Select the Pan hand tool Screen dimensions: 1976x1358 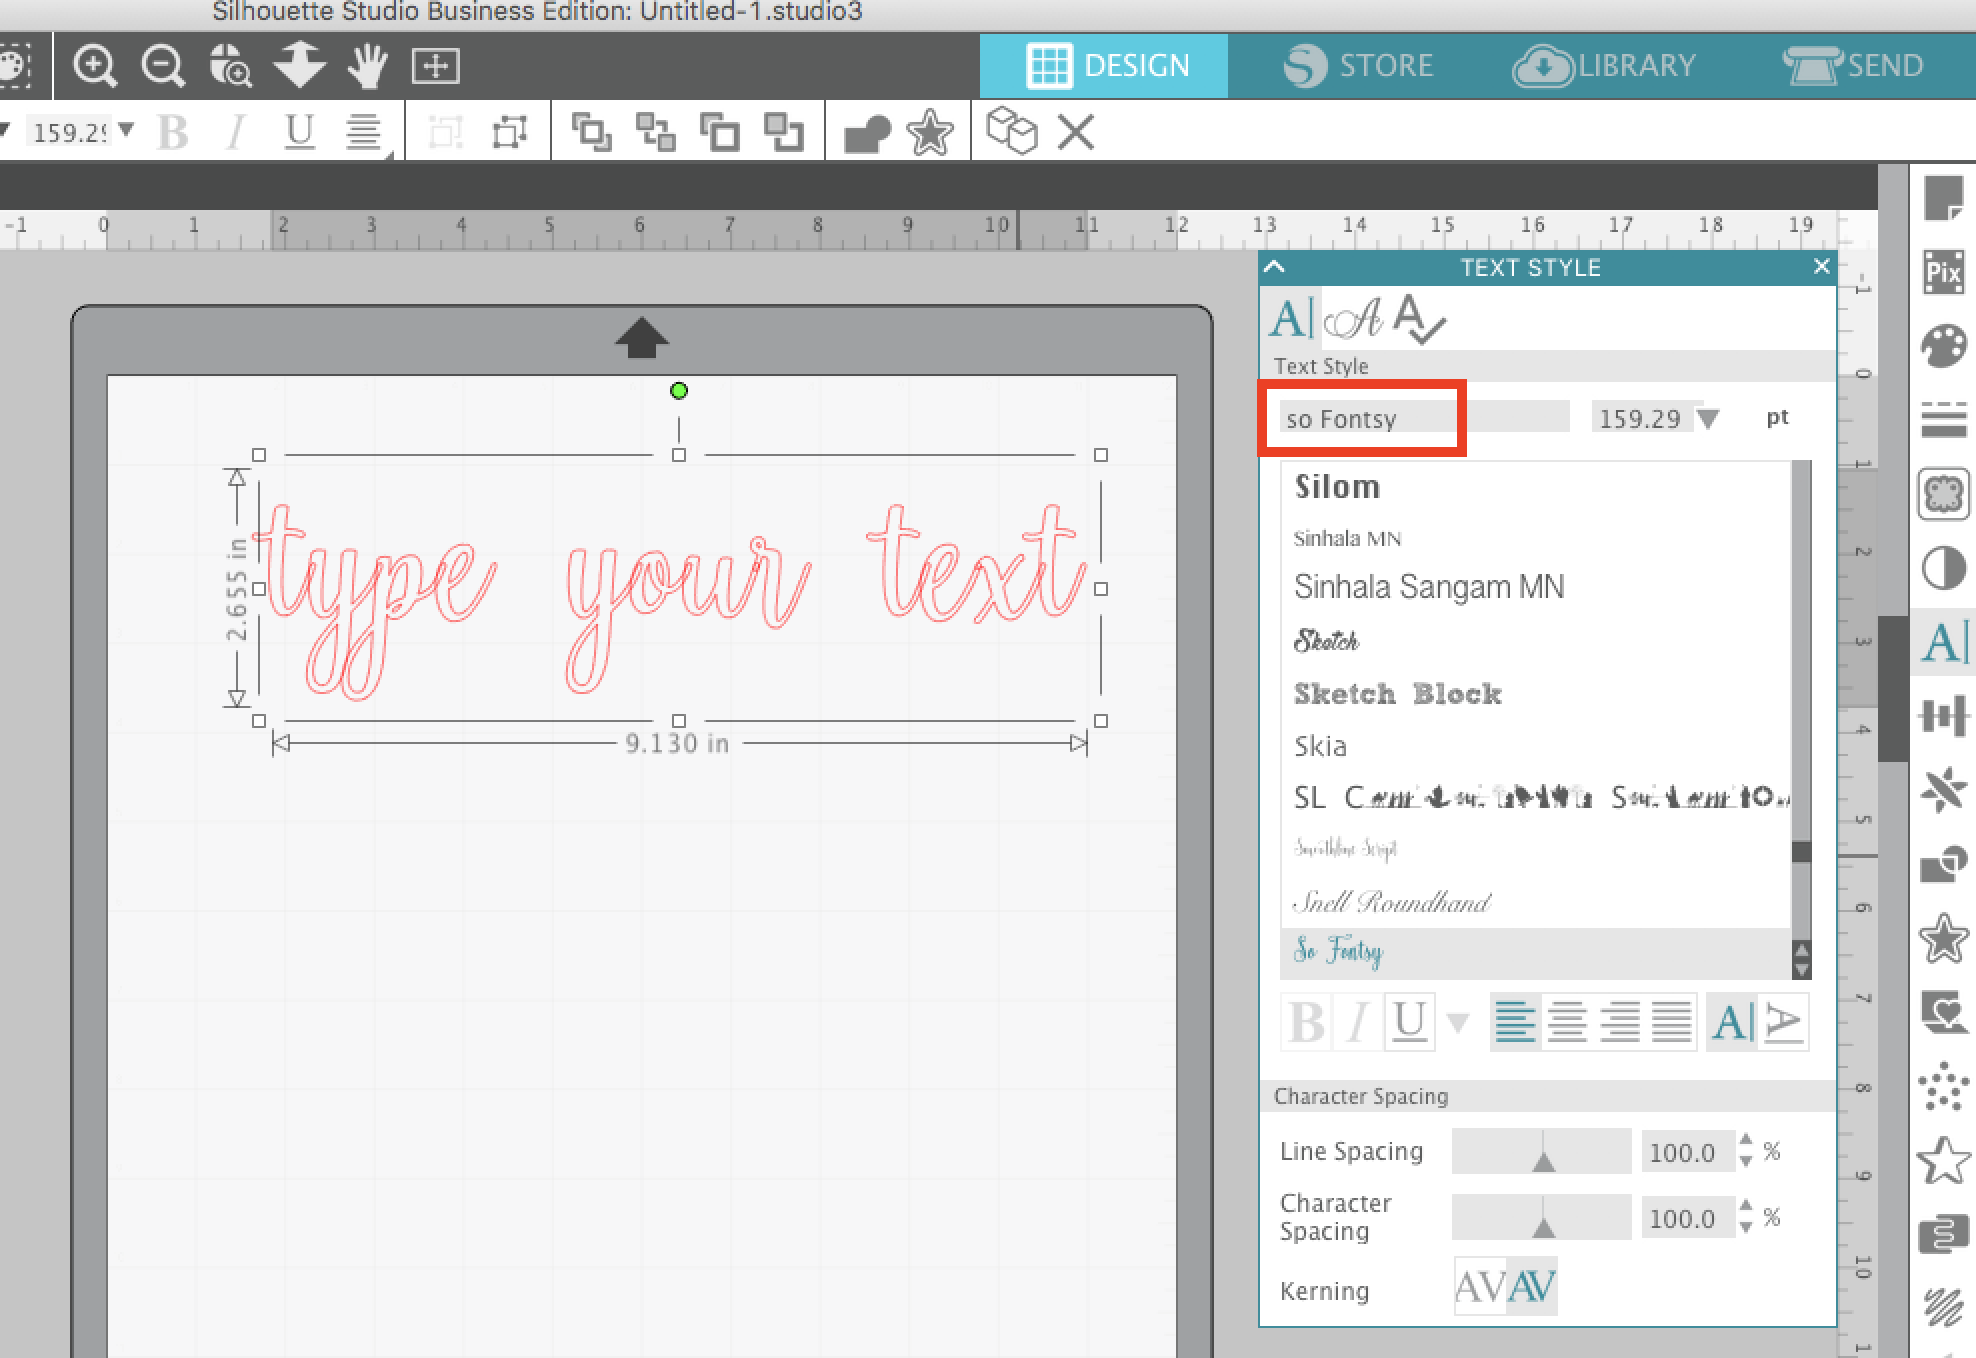click(367, 66)
